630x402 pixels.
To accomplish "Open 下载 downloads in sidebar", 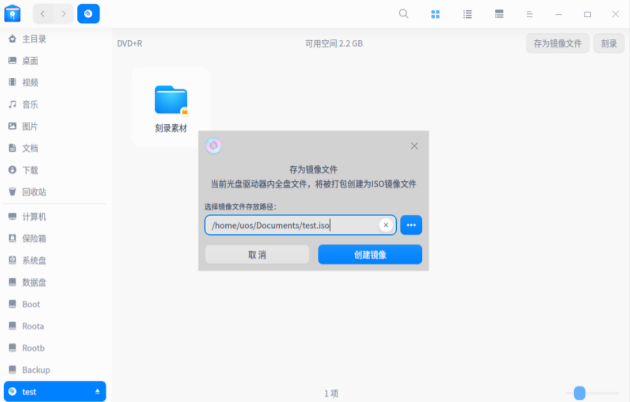I will (x=55, y=170).
